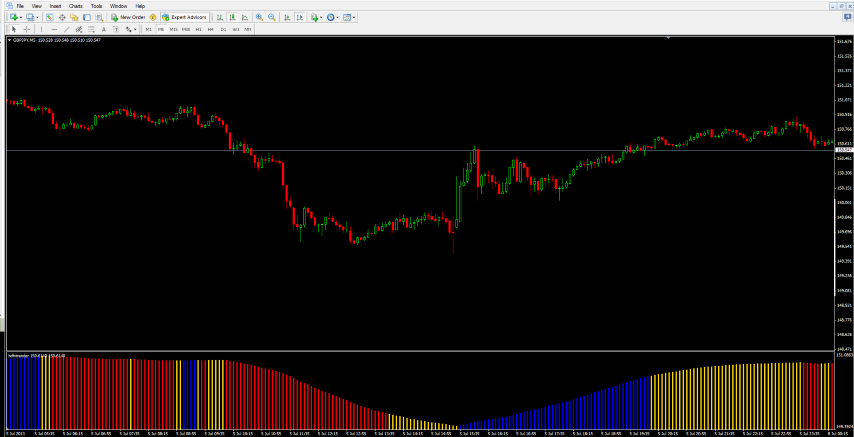Open the chart window system menu icon

tap(8, 6)
